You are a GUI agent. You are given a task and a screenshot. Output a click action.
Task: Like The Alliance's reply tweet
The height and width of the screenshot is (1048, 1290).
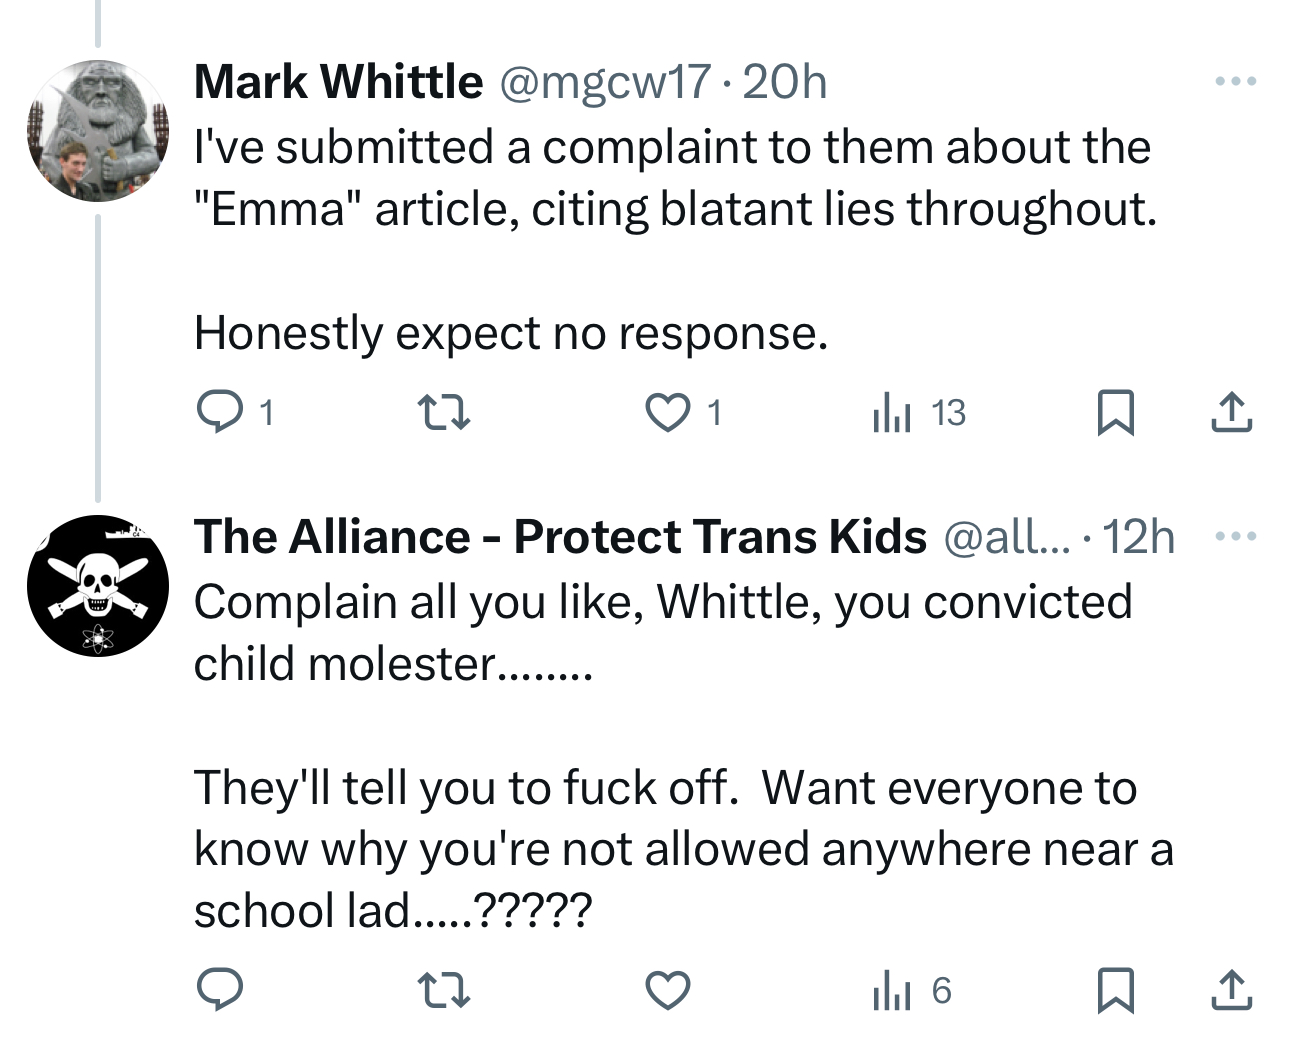click(x=667, y=990)
